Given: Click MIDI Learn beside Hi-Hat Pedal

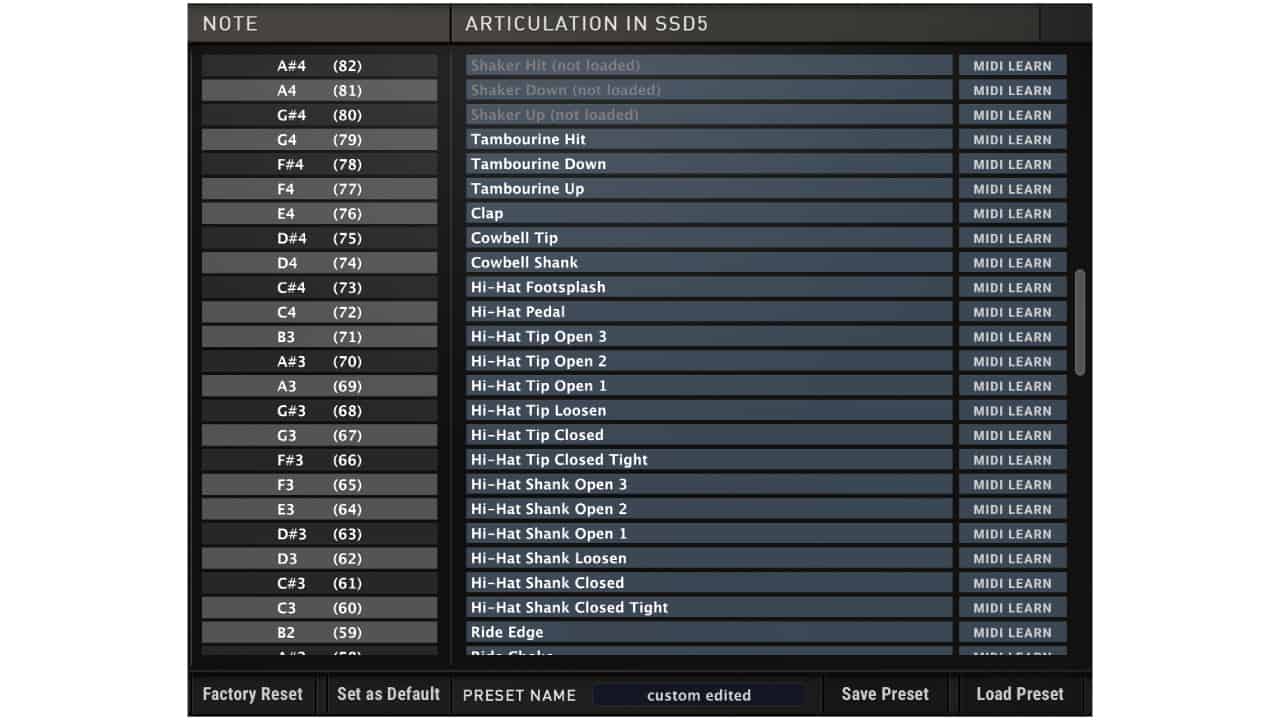Looking at the screenshot, I should [x=1012, y=312].
